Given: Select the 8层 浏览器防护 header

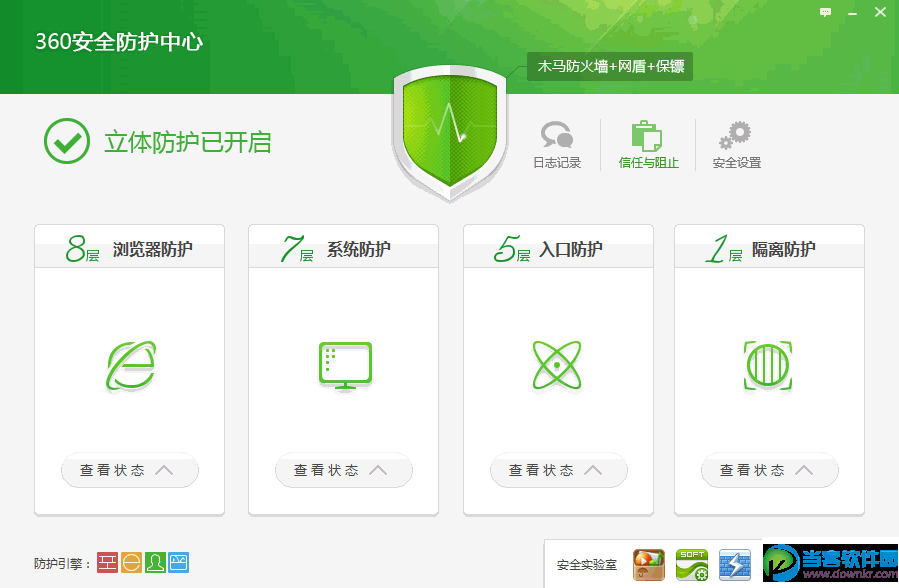Looking at the screenshot, I should [130, 247].
